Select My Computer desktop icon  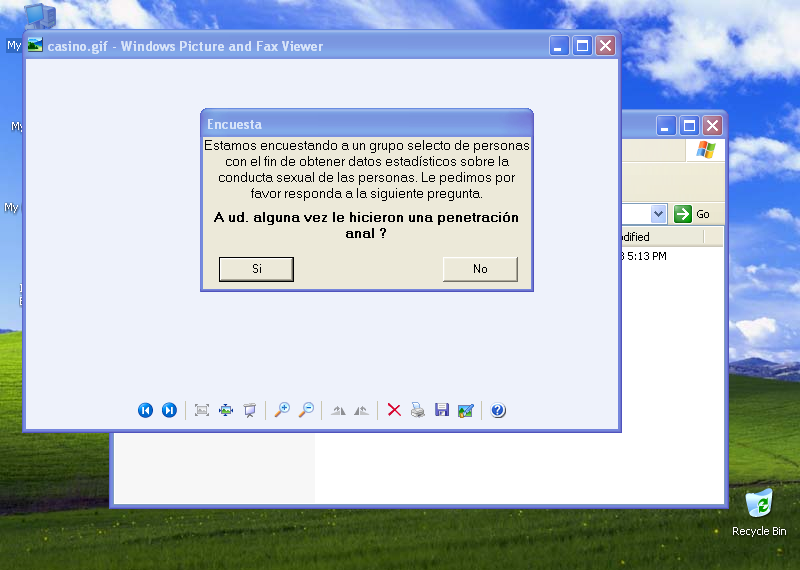tap(39, 16)
